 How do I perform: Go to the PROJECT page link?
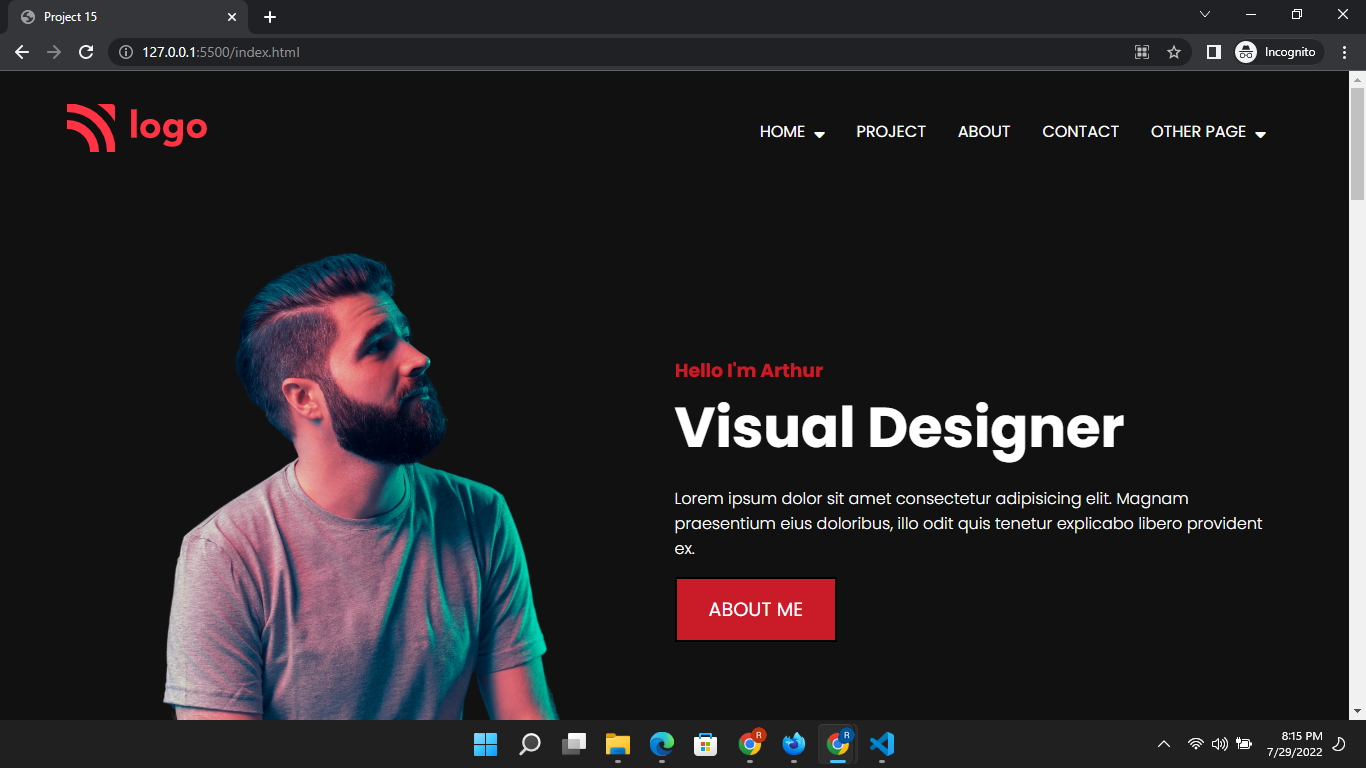coord(891,132)
